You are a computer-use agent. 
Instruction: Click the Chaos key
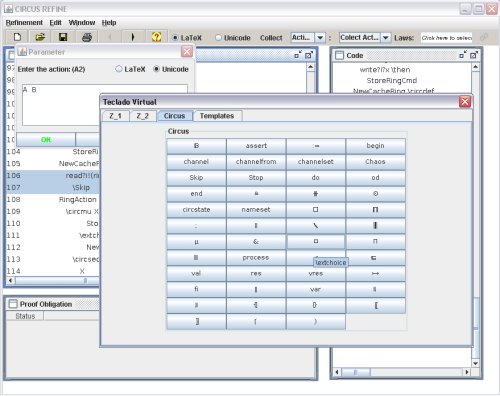[376, 162]
